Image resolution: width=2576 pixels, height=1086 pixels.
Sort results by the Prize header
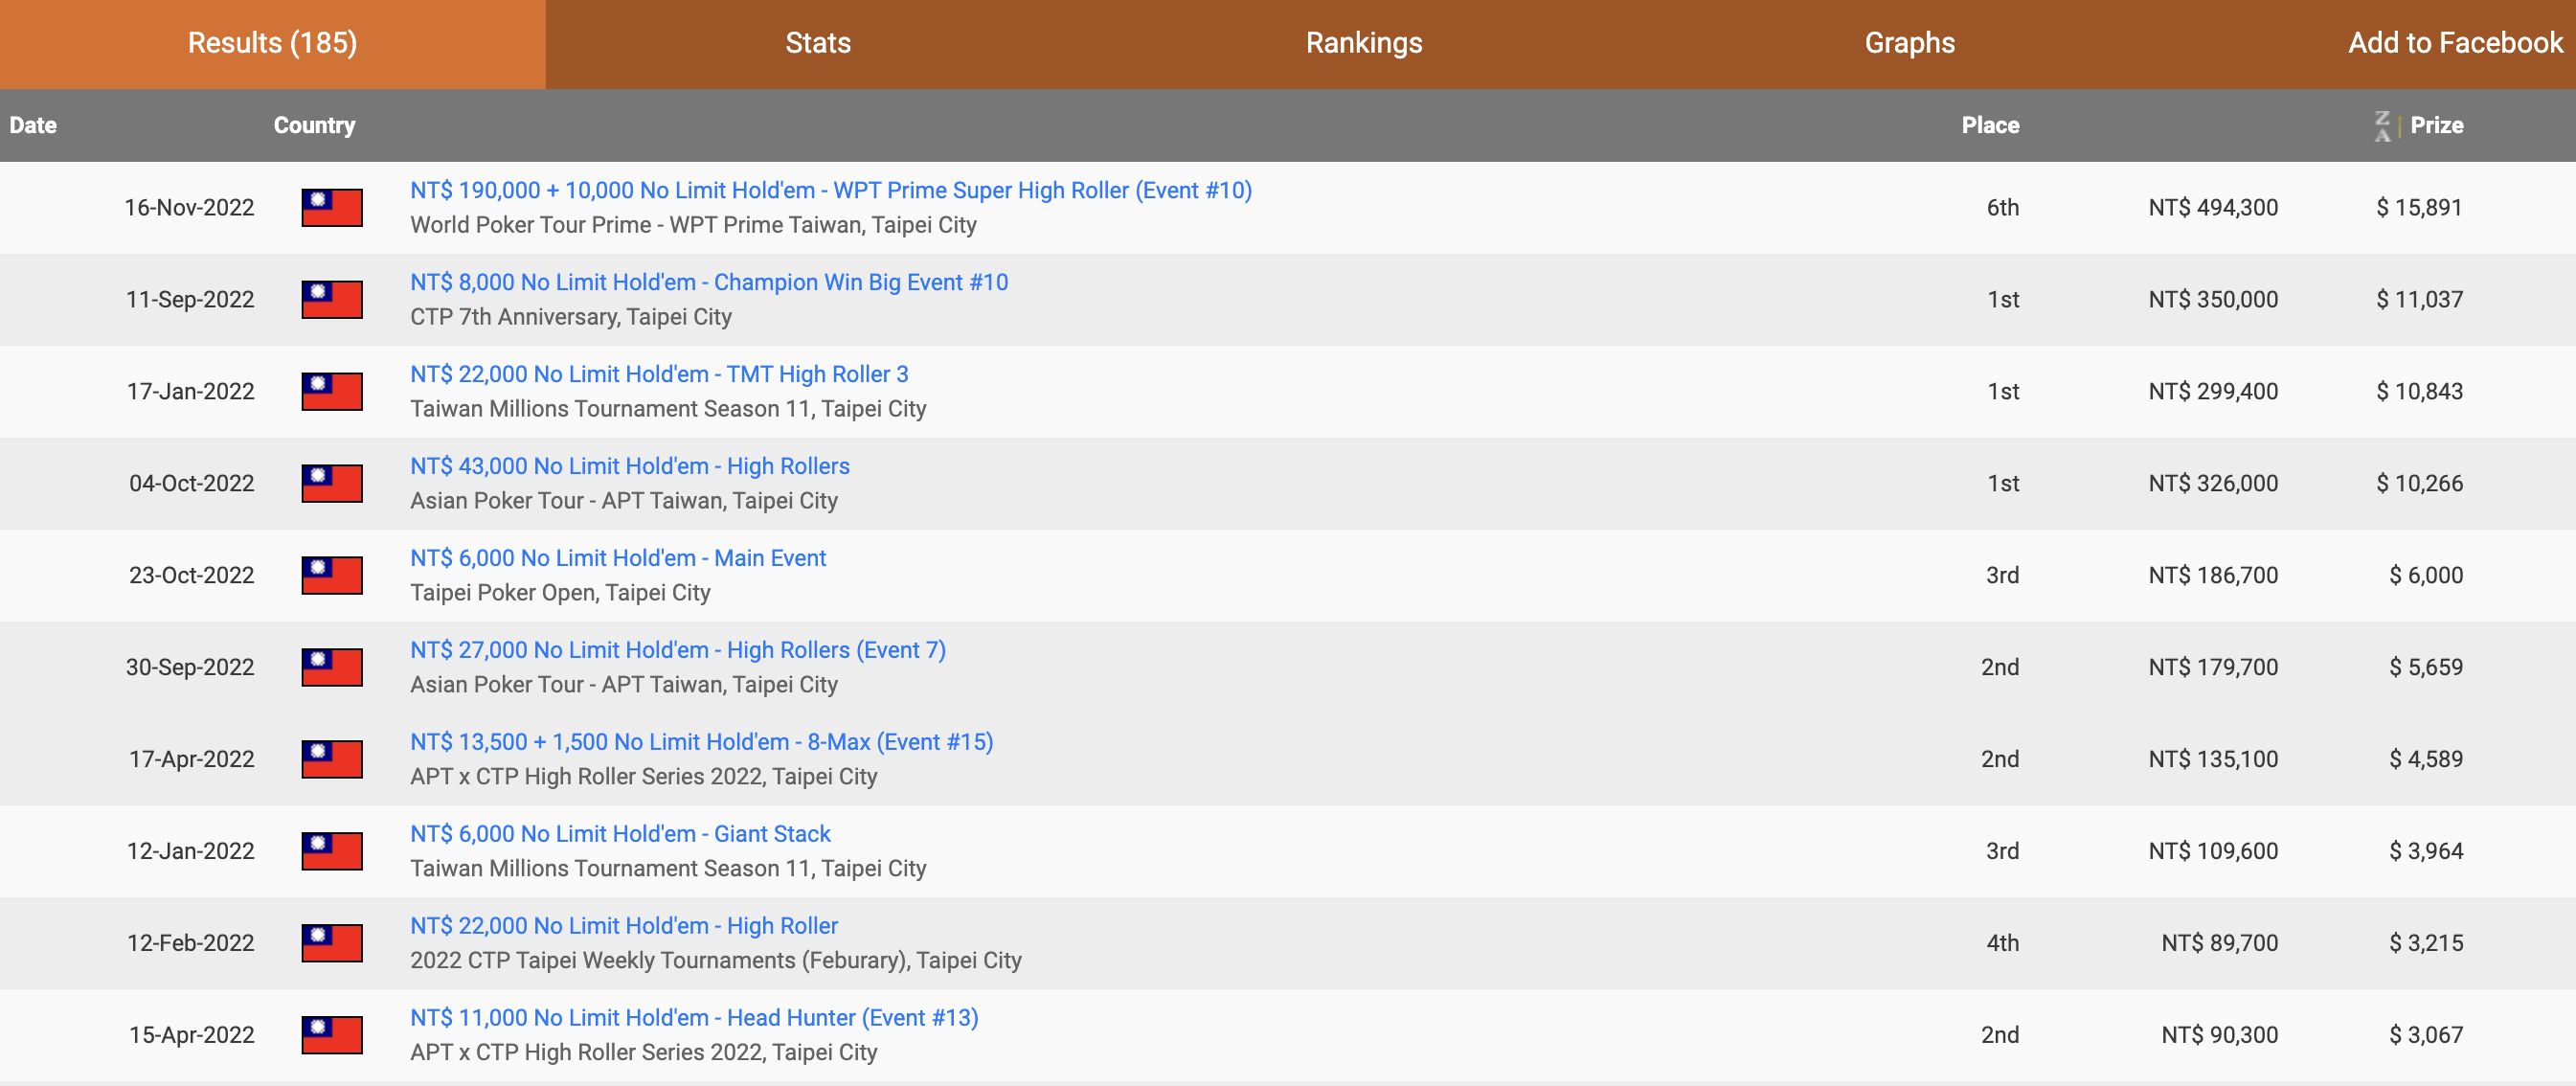click(x=2436, y=126)
